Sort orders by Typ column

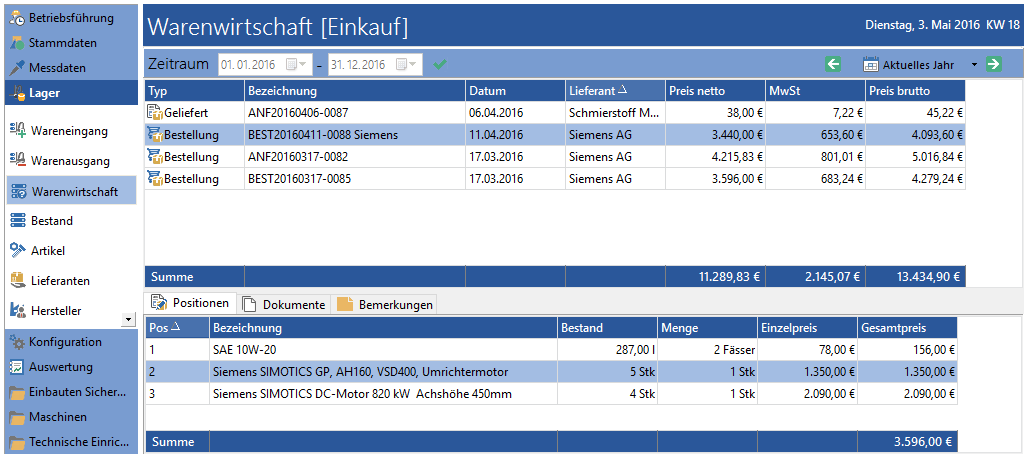tap(195, 90)
